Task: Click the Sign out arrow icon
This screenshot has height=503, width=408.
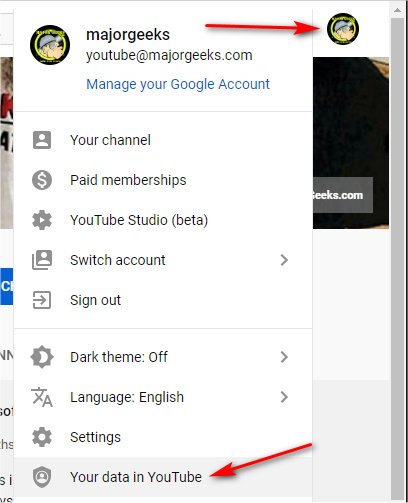Action: point(42,300)
